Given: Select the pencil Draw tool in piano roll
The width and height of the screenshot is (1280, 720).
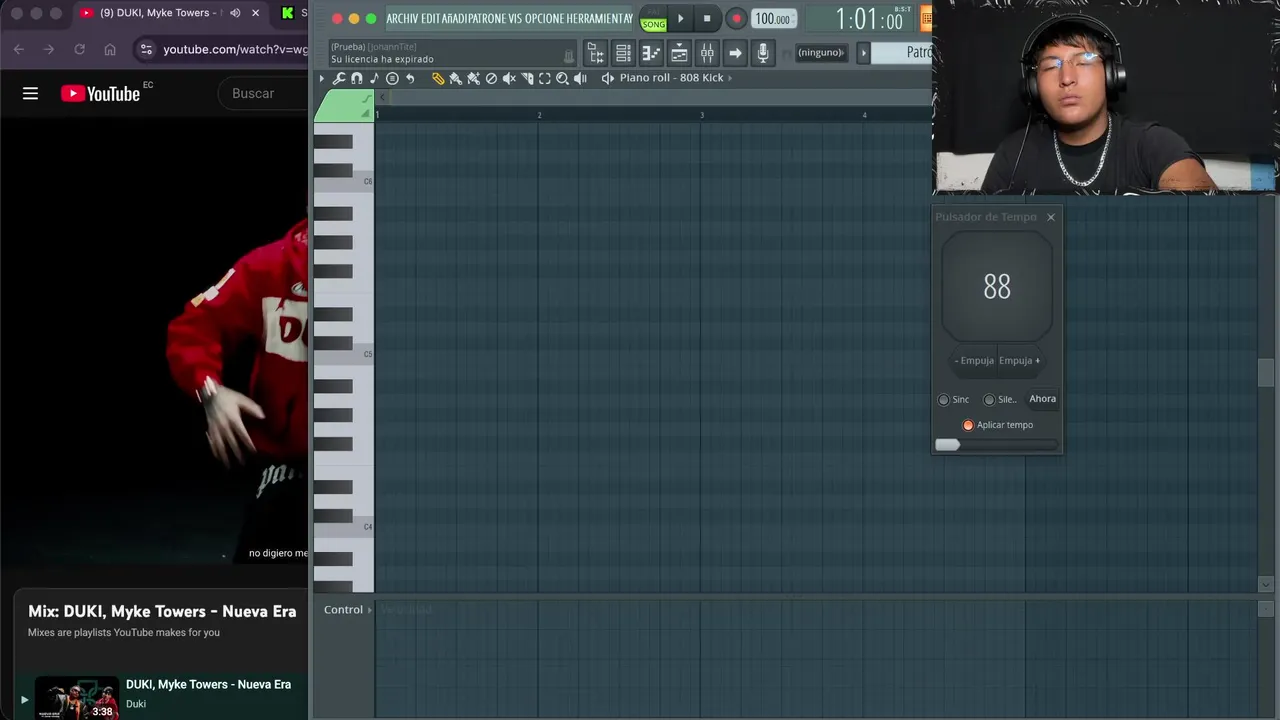Looking at the screenshot, I should [x=438, y=78].
